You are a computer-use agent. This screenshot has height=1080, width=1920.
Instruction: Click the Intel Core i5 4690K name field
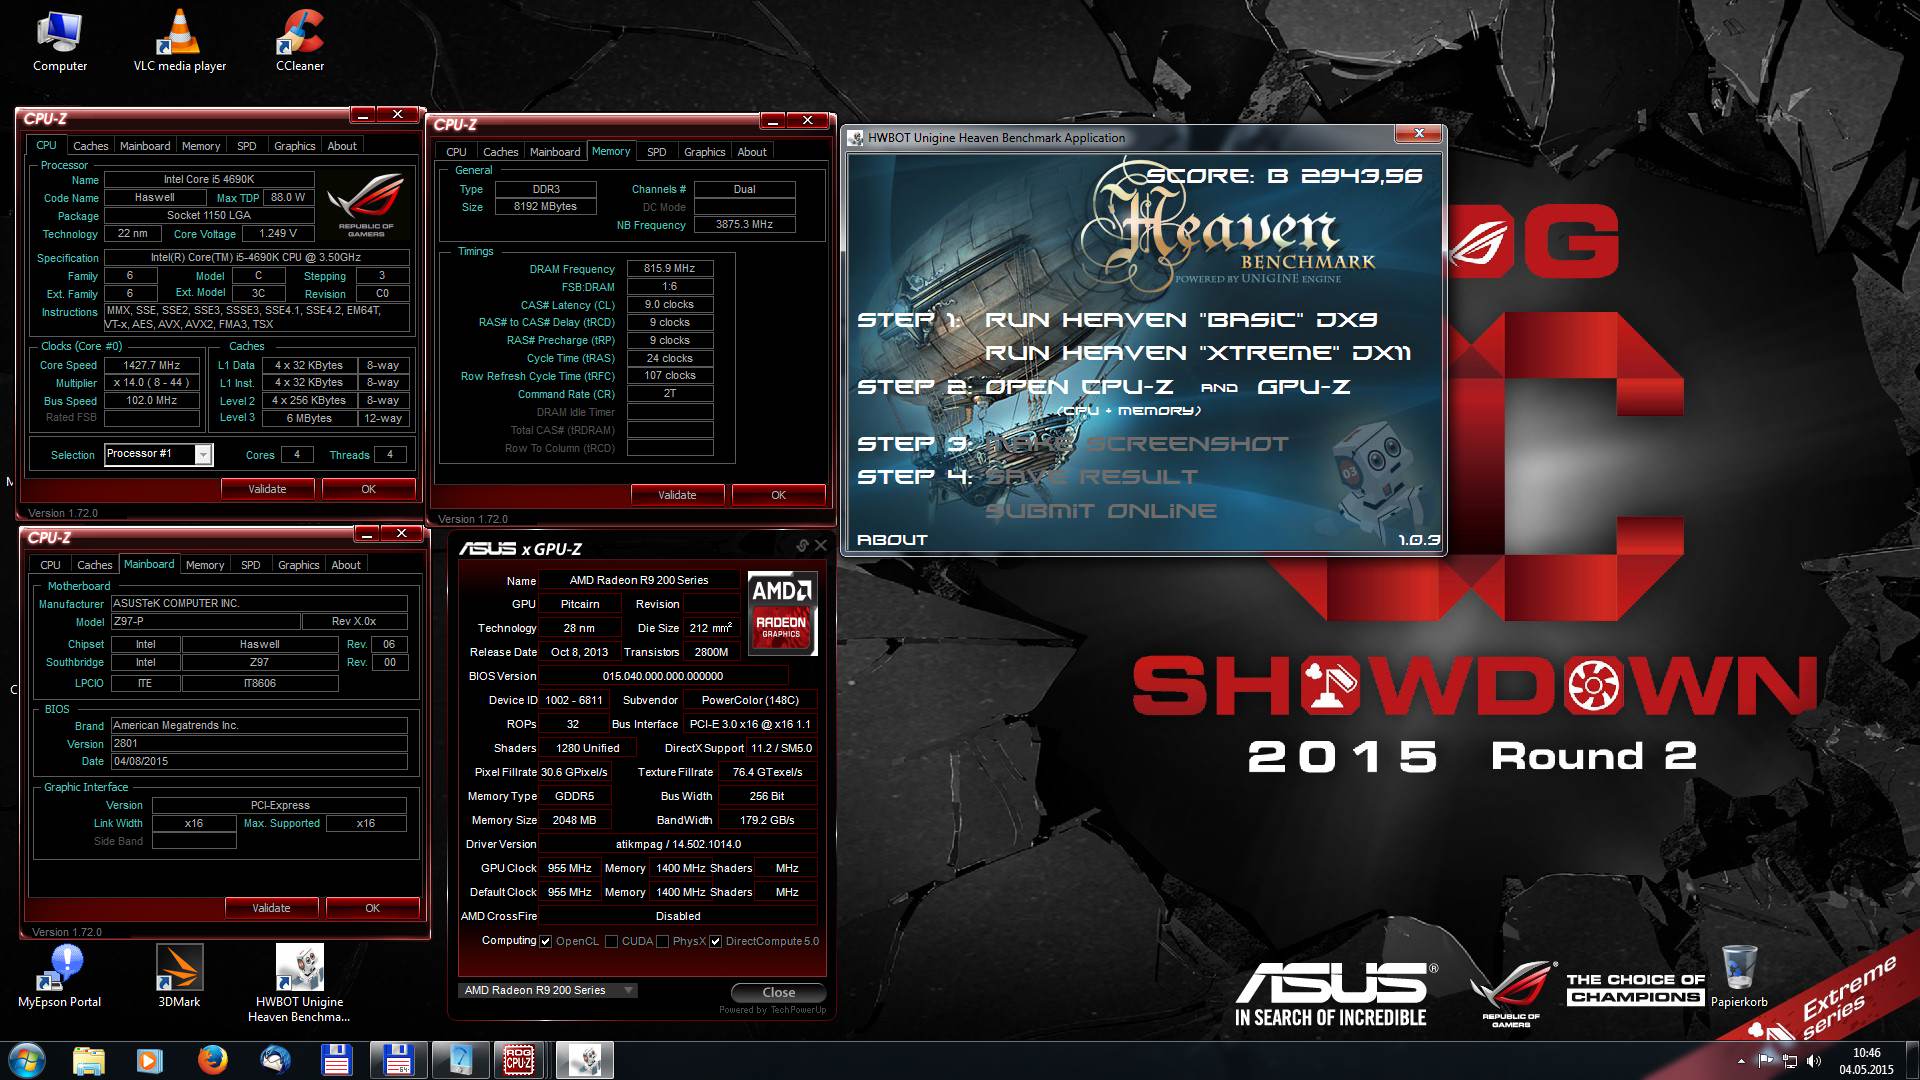pyautogui.click(x=209, y=180)
